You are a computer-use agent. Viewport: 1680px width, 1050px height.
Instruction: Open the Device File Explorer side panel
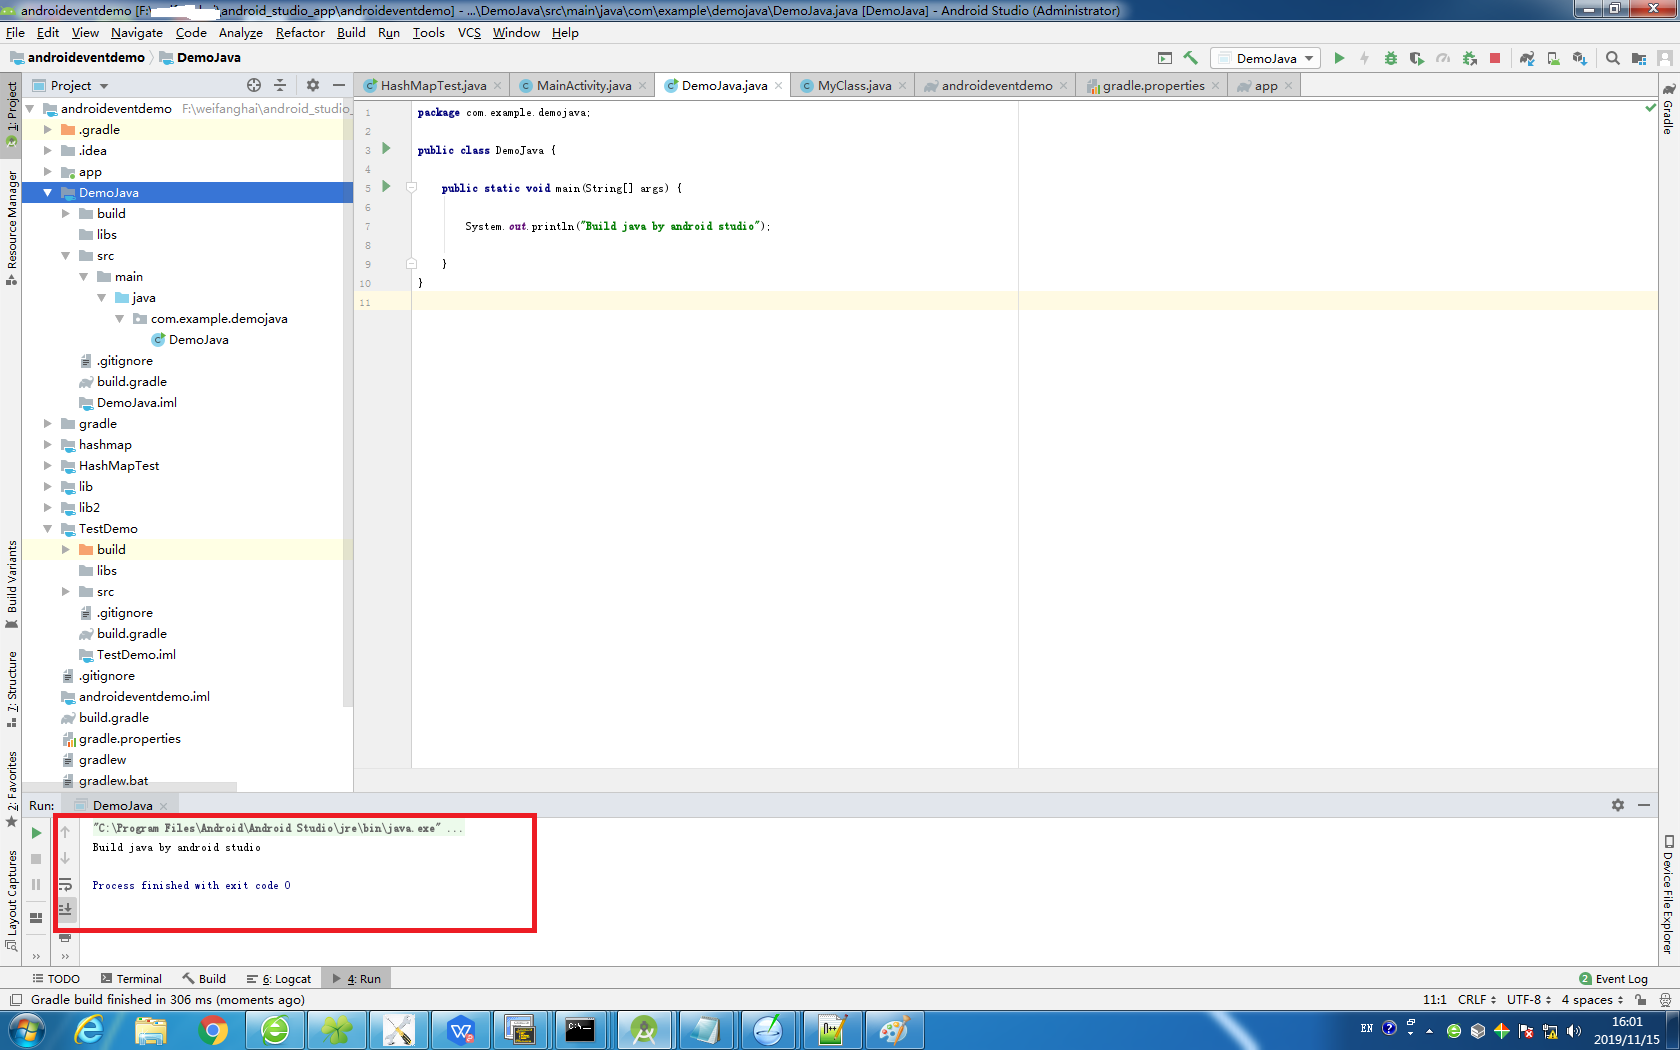point(1668,894)
